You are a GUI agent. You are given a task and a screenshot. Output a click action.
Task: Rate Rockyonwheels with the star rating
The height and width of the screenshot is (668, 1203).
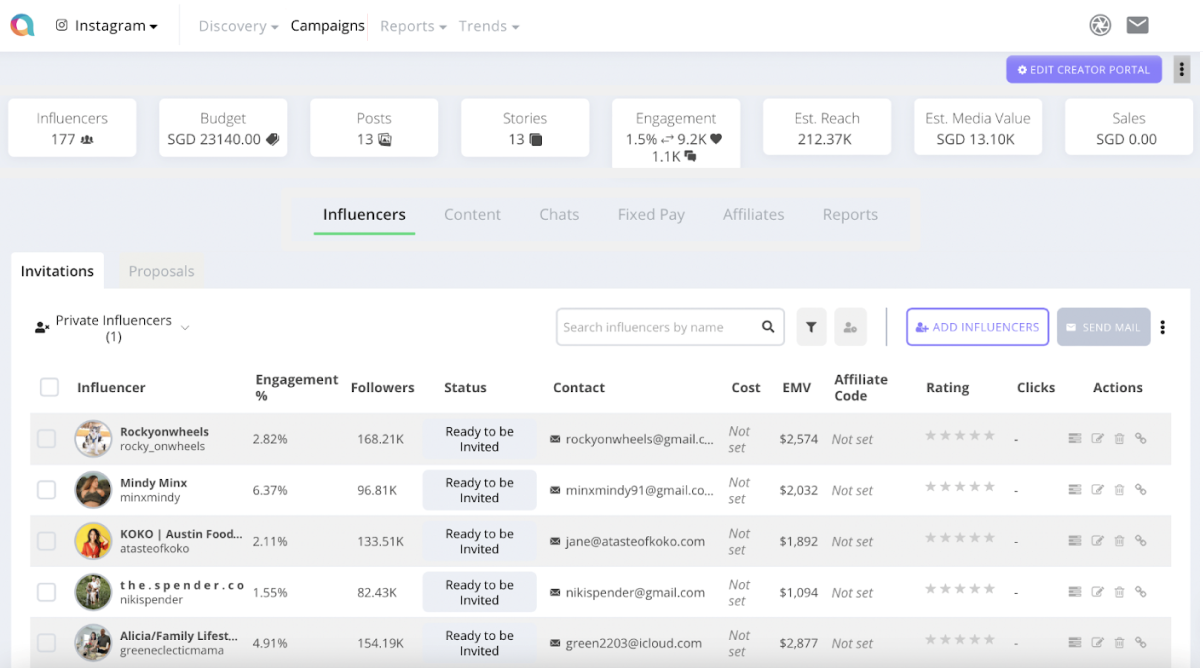(x=960, y=435)
